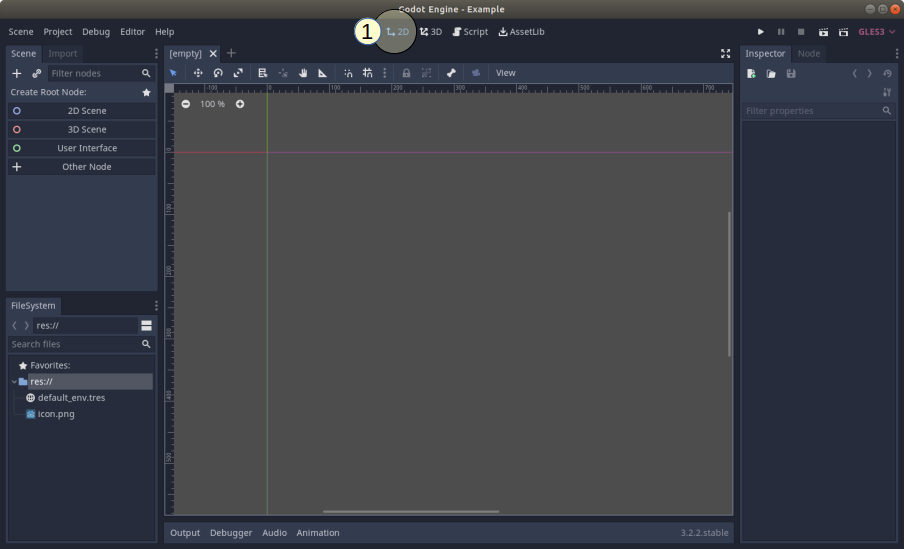Select the Pan Mode hand tool

(303, 73)
